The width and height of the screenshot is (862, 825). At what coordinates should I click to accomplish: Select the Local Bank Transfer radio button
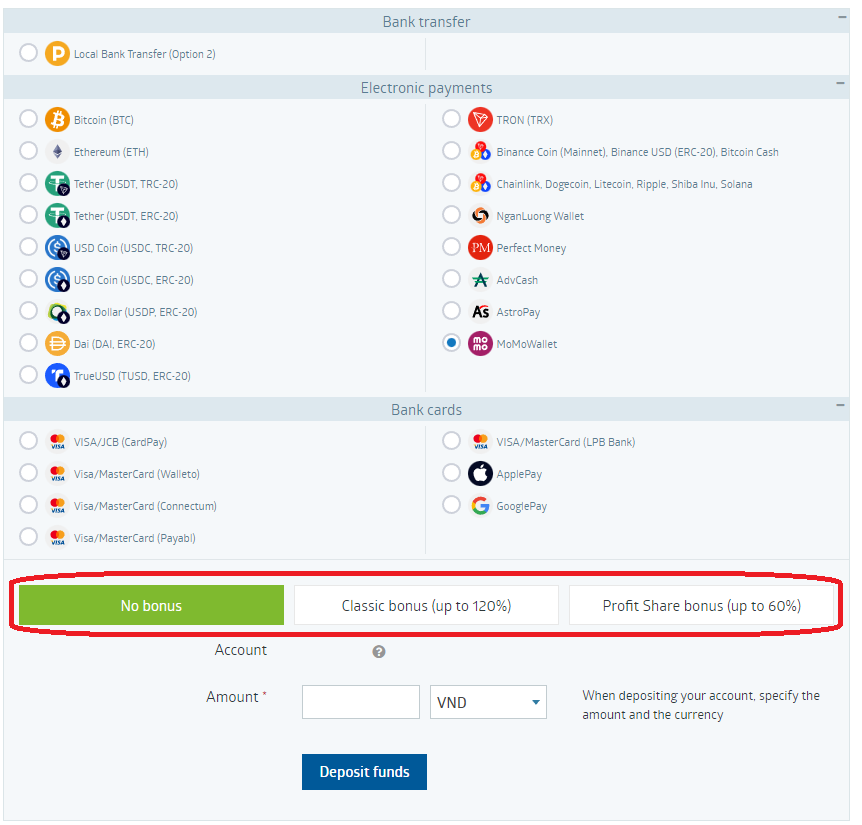[x=28, y=53]
